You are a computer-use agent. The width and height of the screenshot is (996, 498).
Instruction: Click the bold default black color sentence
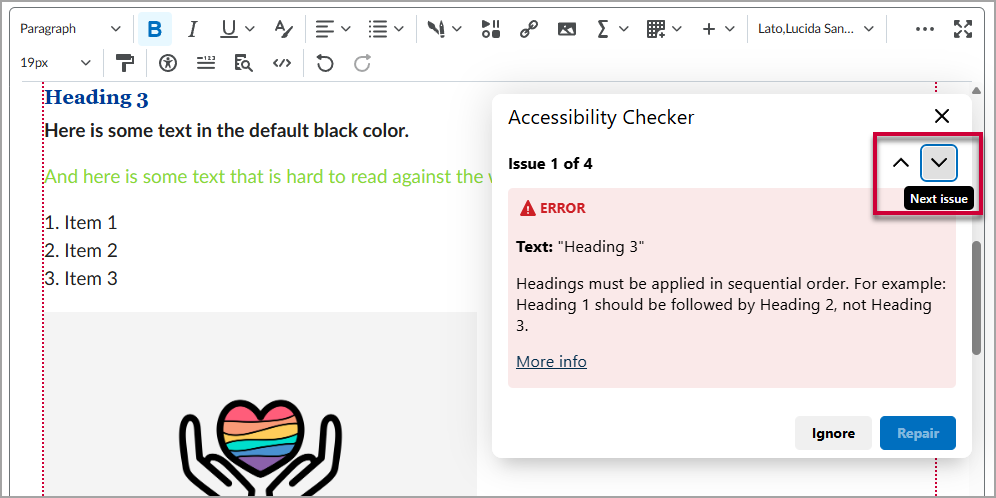pos(227,131)
